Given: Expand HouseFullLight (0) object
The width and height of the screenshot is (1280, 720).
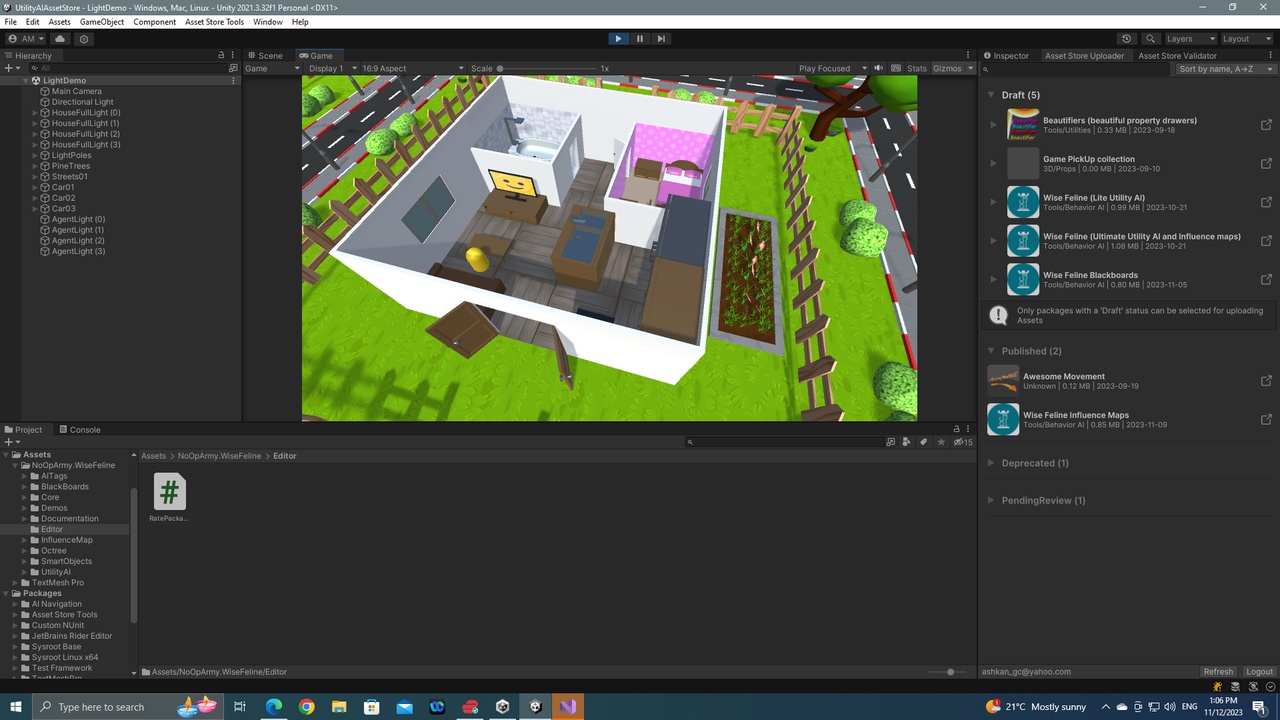Looking at the screenshot, I should tap(35, 113).
